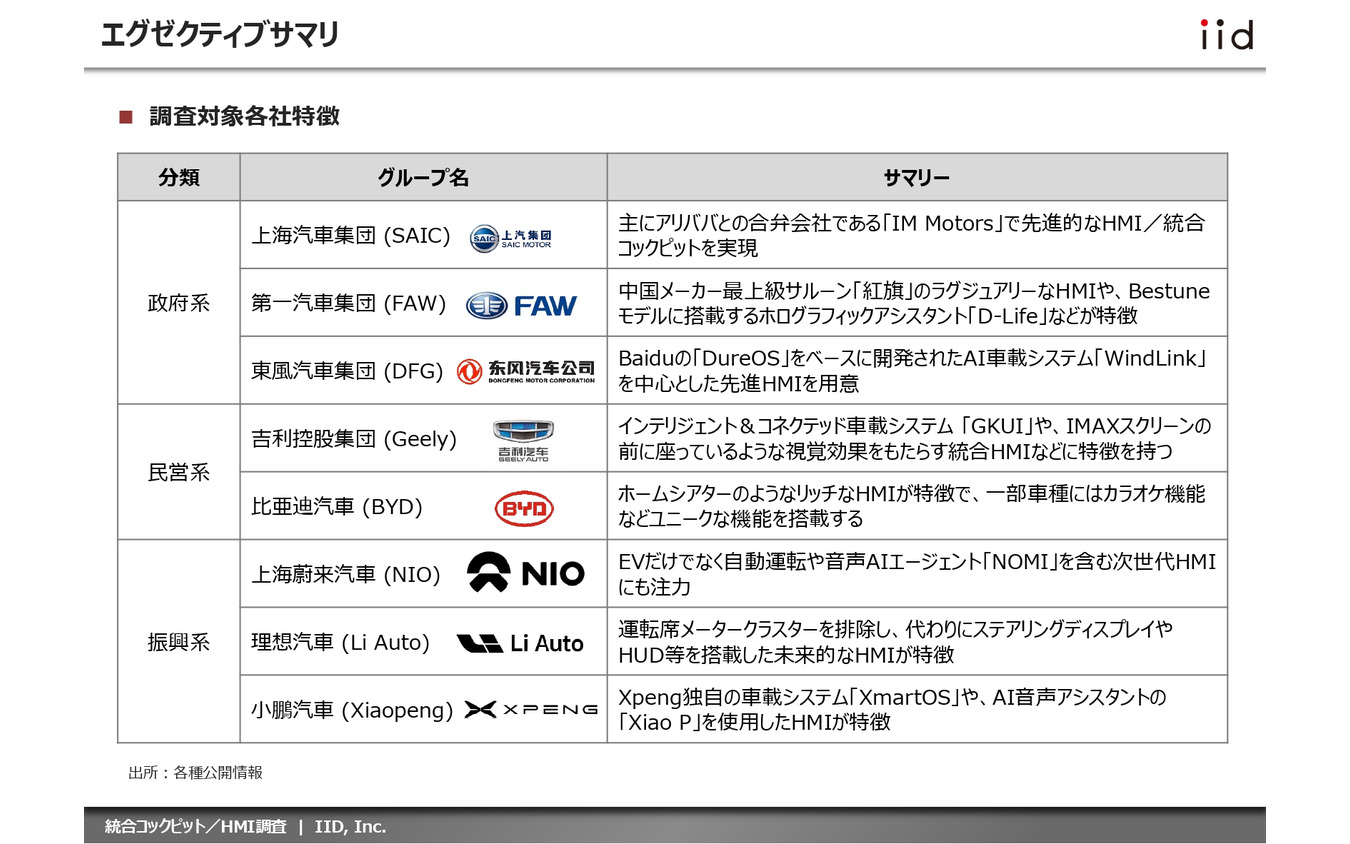The width and height of the screenshot is (1350, 844).
Task: Click the グループ名 column header
Action: pyautogui.click(x=423, y=178)
